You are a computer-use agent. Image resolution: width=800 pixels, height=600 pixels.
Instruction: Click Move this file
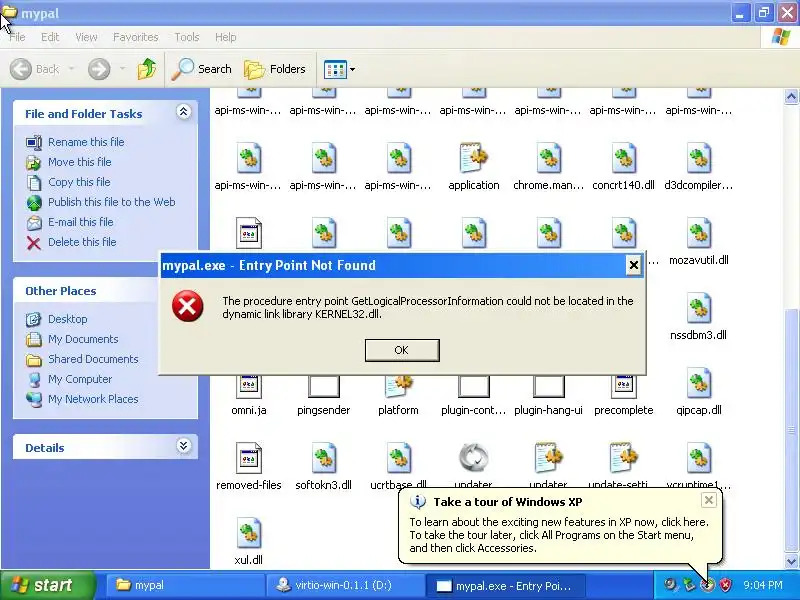(x=80, y=162)
